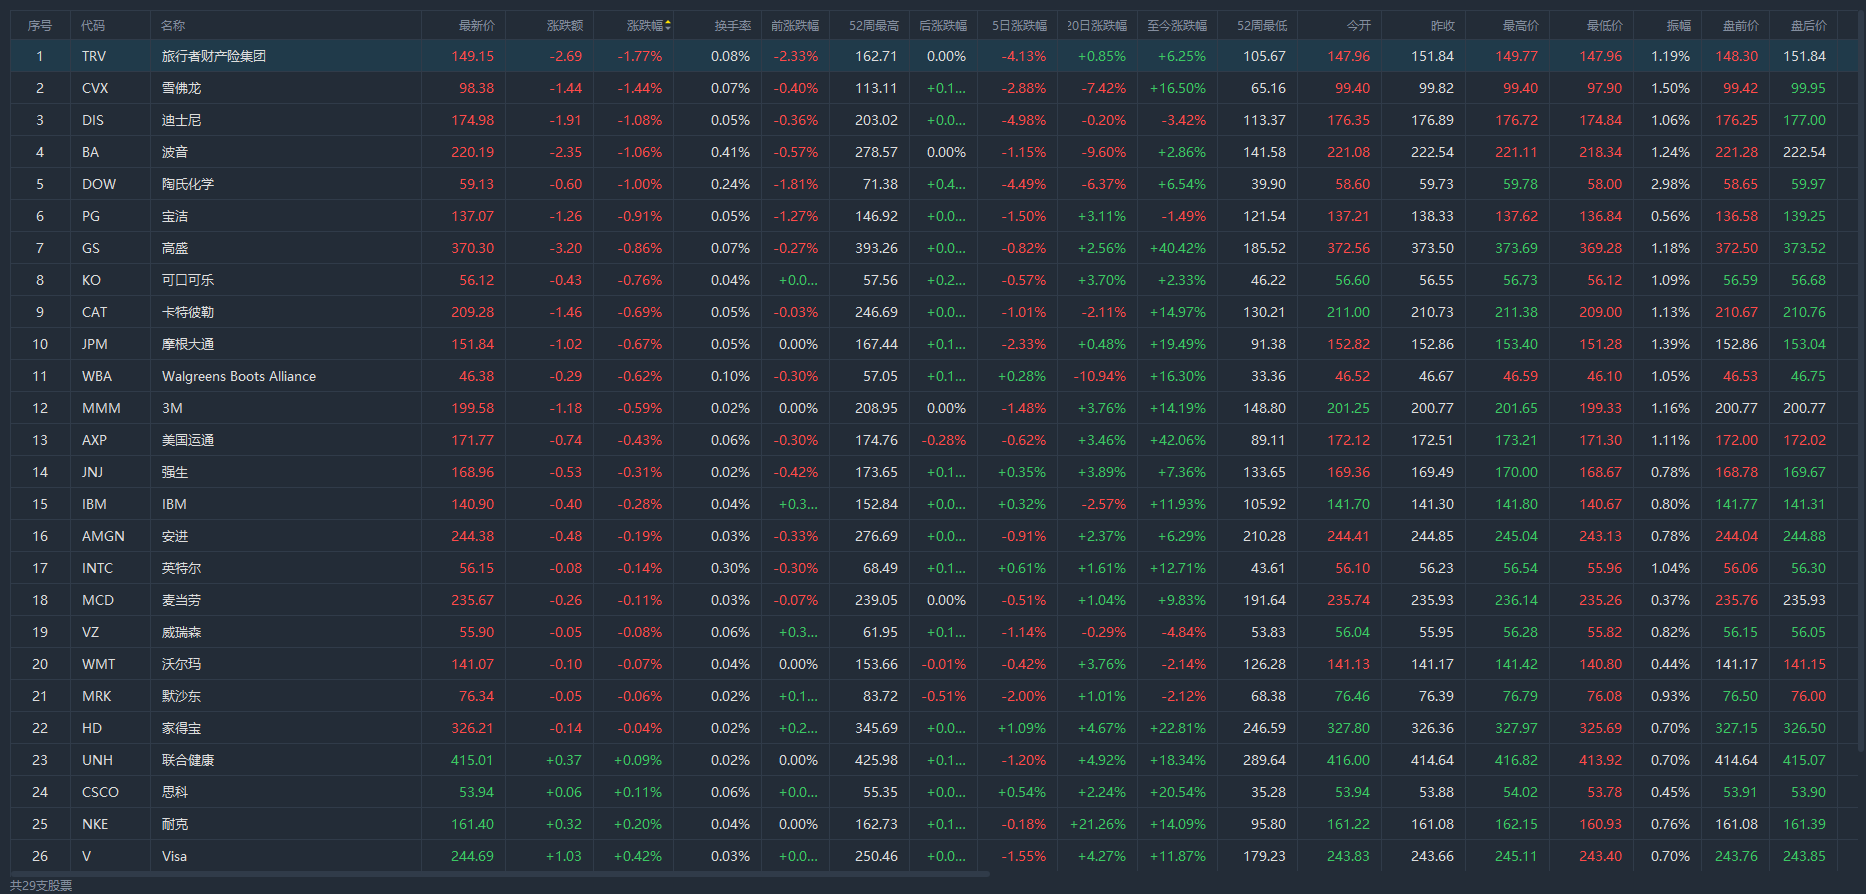The image size is (1866, 894).
Task: Click the NKE 耐克 stock row
Action: point(175,824)
